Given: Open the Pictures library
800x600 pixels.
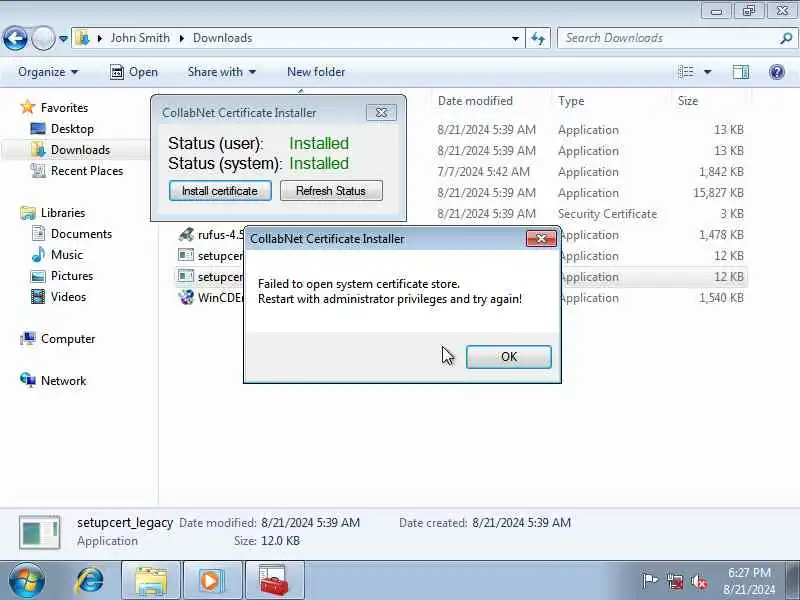Looking at the screenshot, I should click(72, 276).
